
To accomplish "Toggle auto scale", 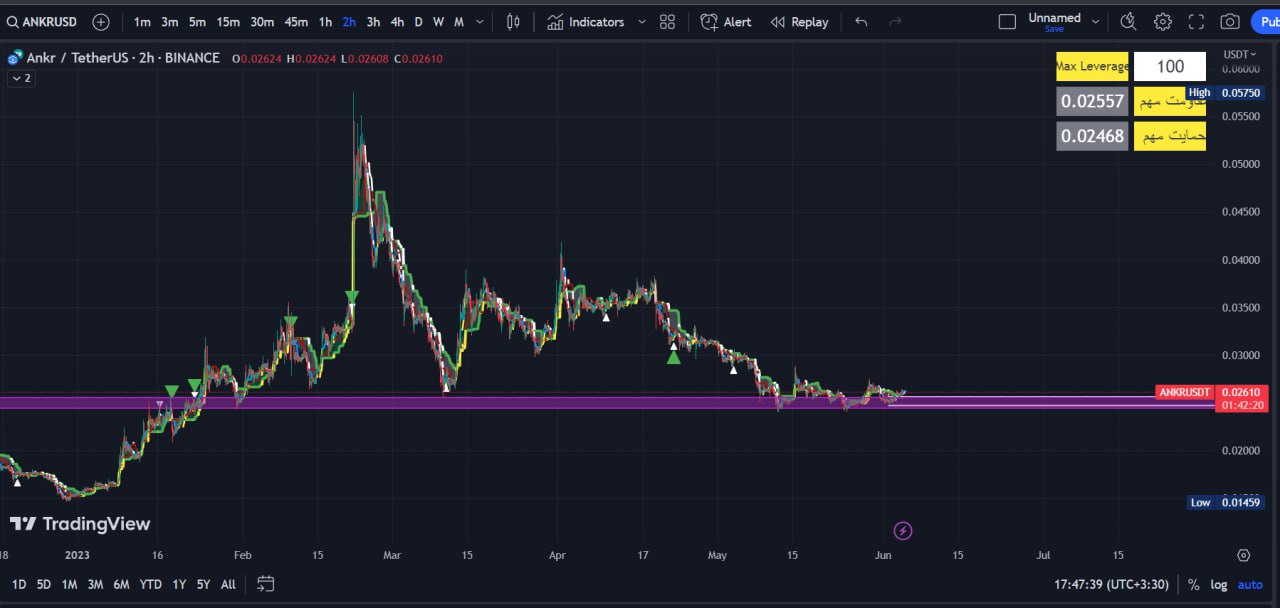I will coord(1250,585).
